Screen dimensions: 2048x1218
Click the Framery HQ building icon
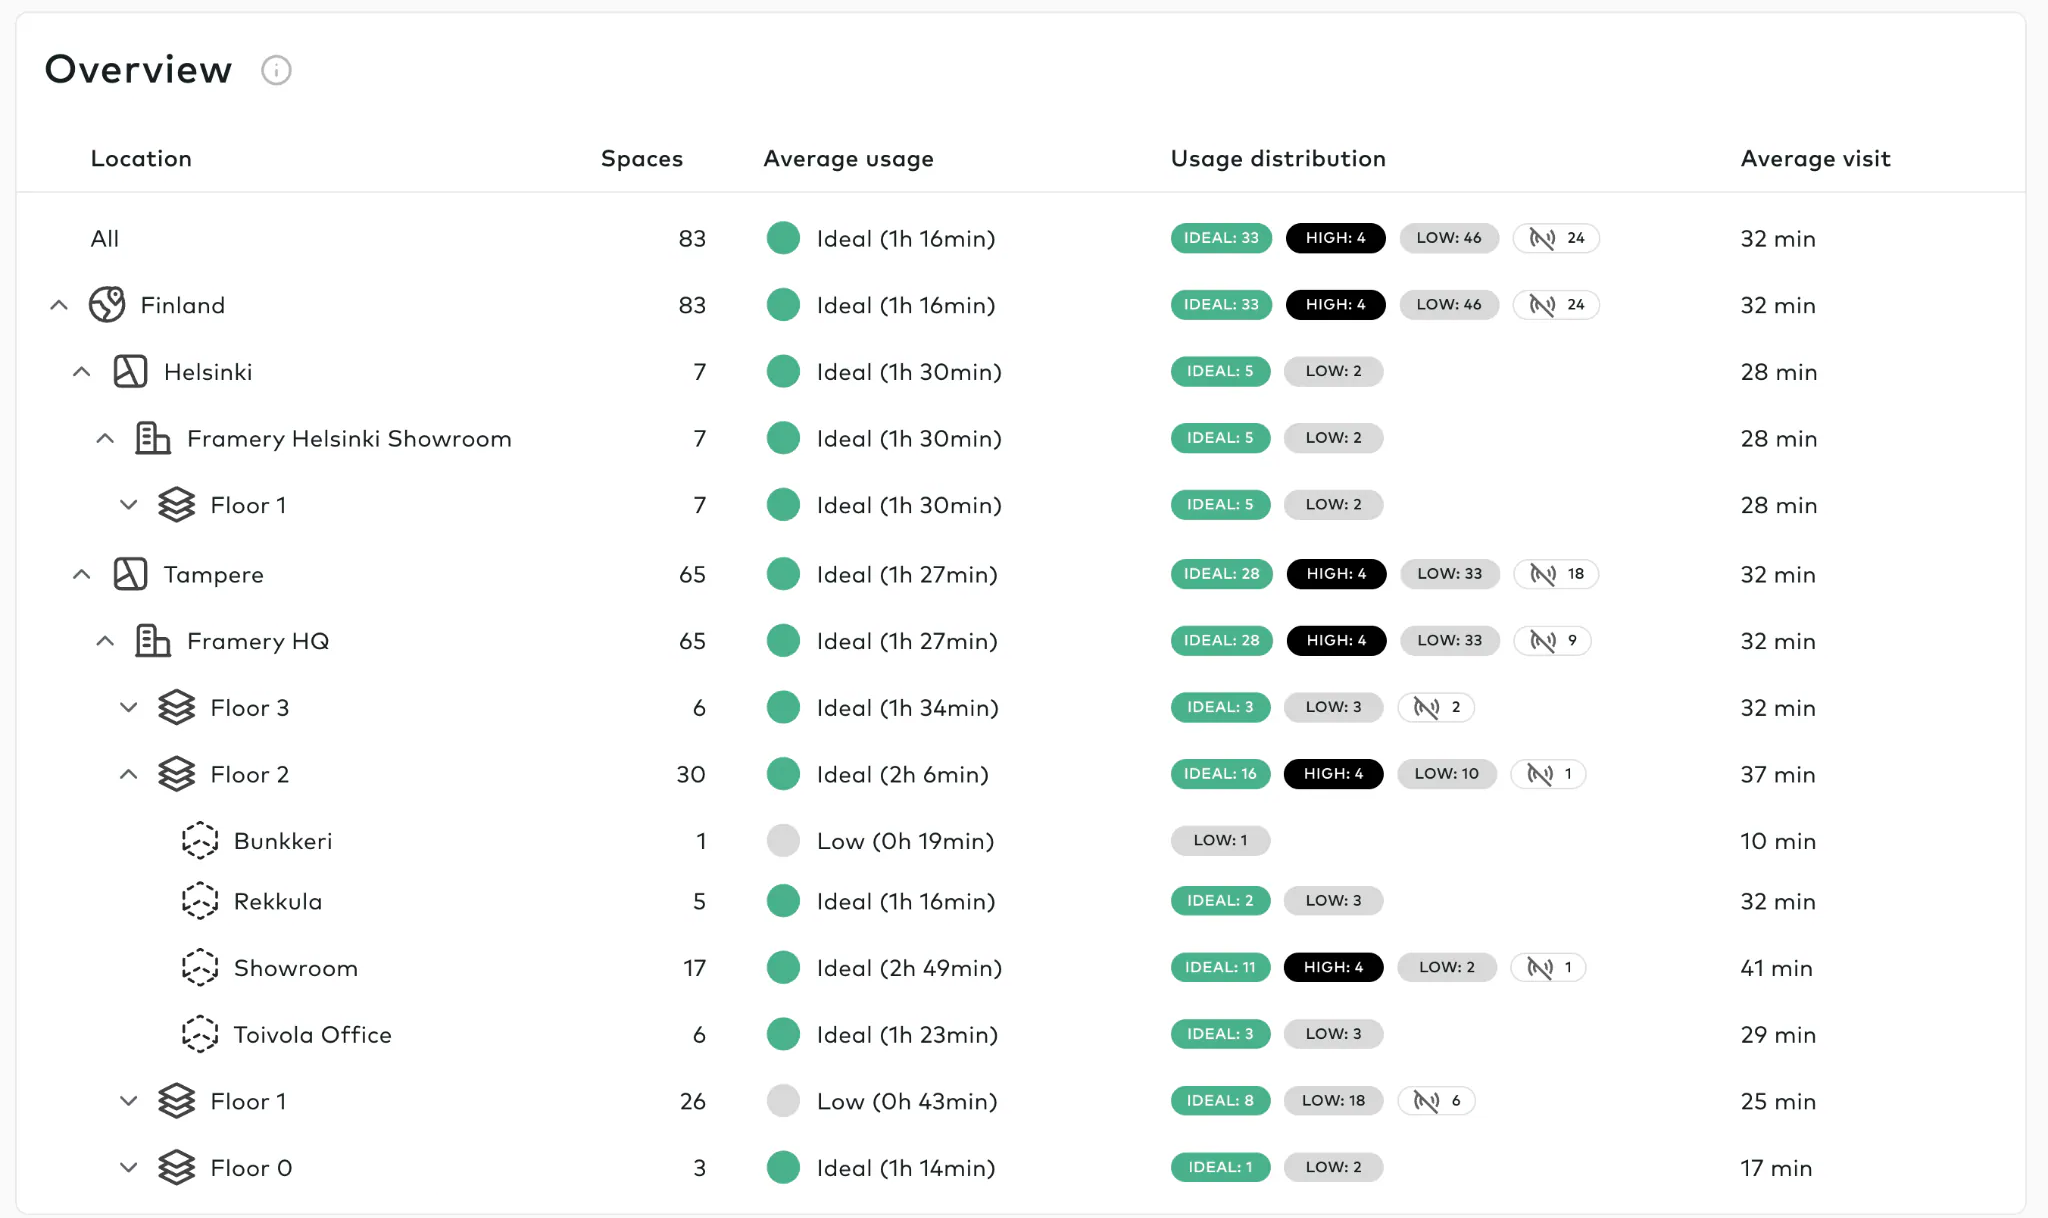coord(153,641)
